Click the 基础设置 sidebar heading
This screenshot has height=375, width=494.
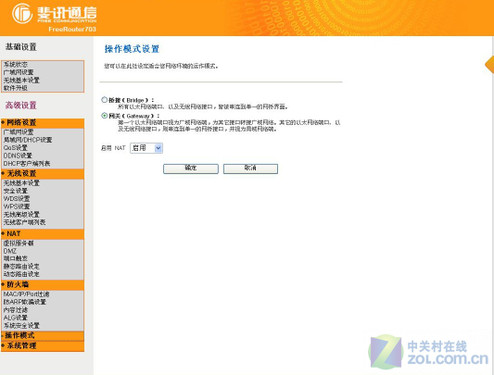[21, 47]
